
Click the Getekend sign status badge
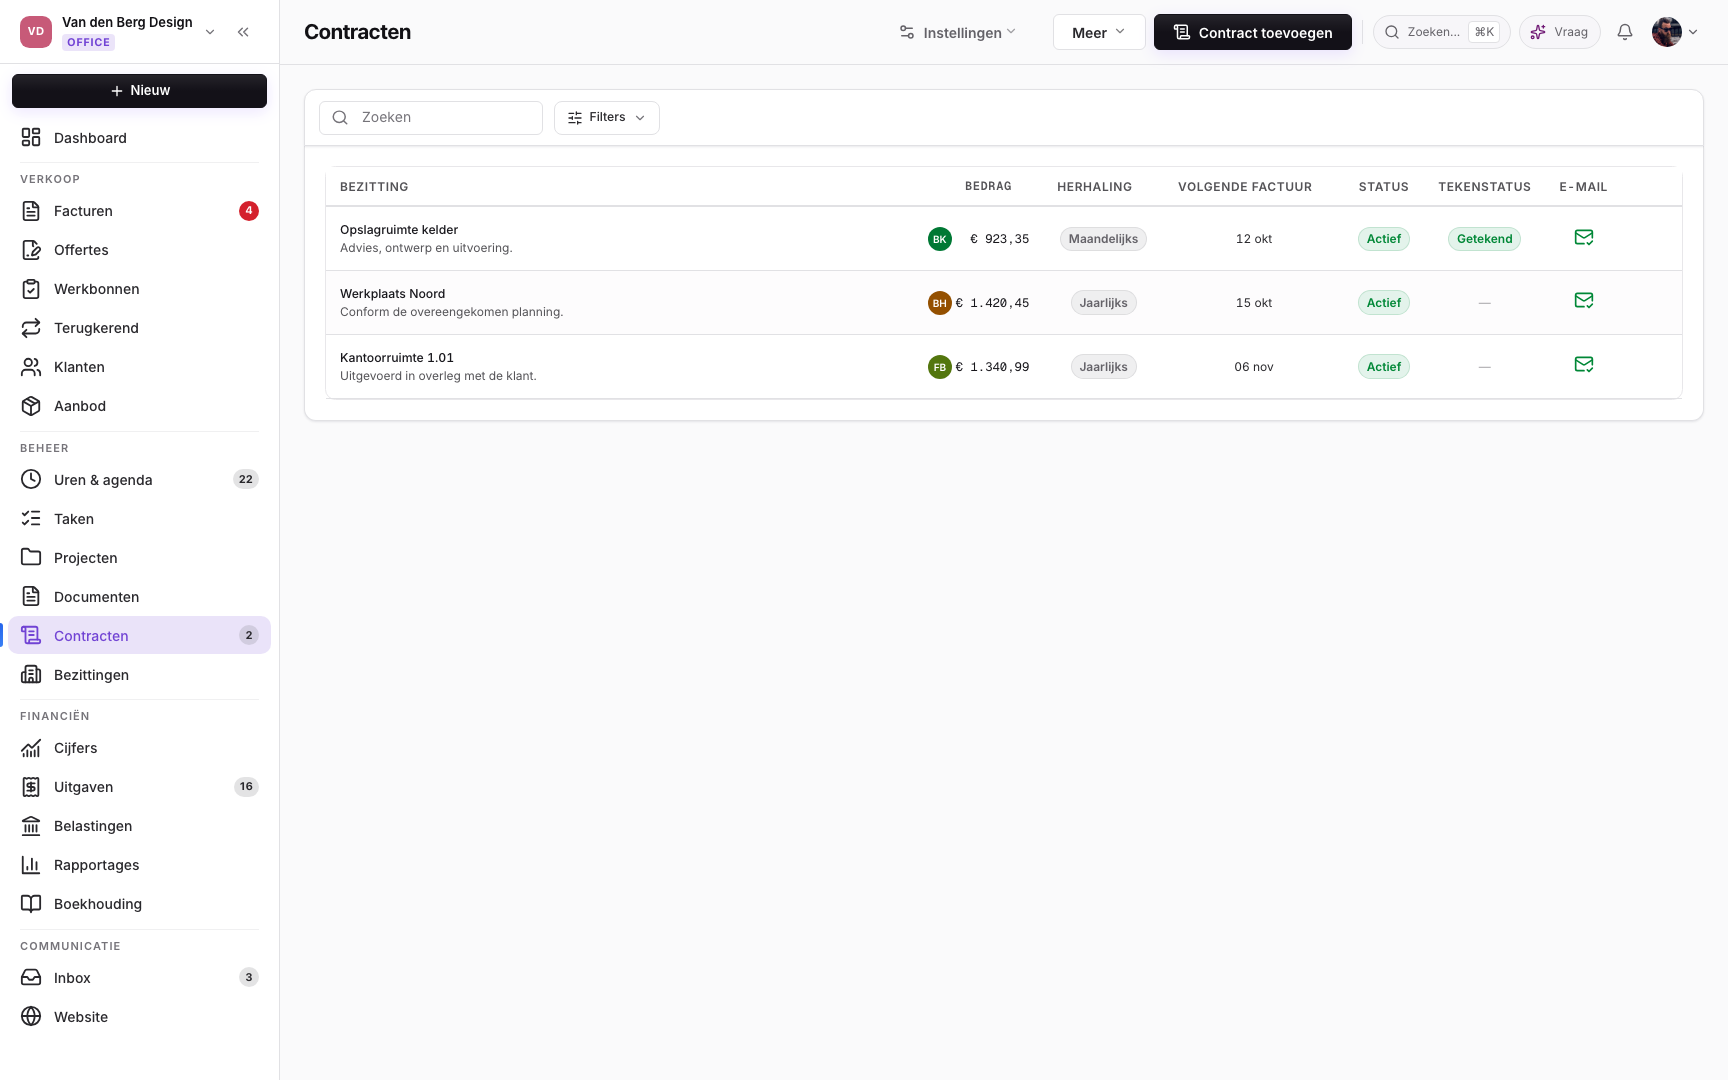click(x=1484, y=239)
